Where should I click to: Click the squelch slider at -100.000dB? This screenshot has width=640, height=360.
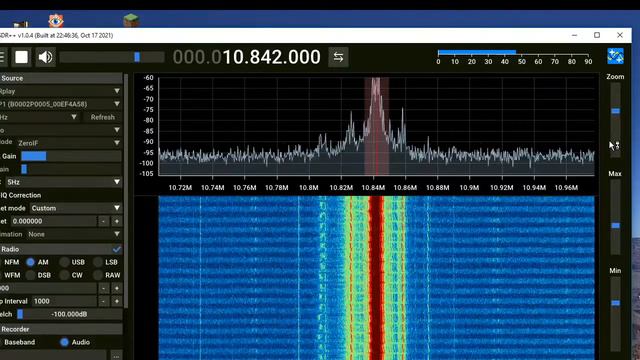[x=69, y=314]
